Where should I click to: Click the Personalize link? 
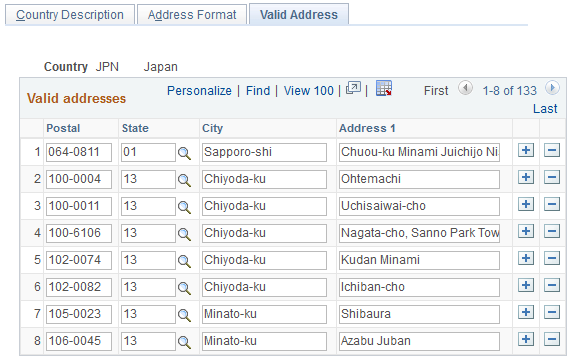pyautogui.click(x=199, y=91)
